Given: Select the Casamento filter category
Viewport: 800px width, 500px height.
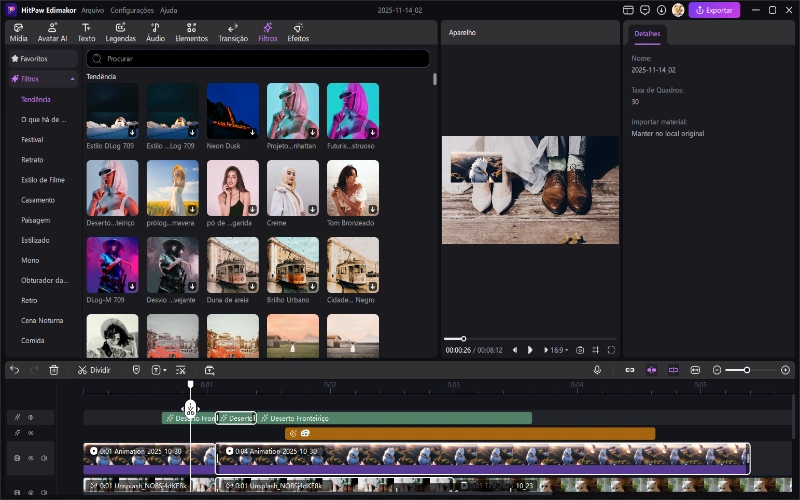Looking at the screenshot, I should pyautogui.click(x=38, y=200).
